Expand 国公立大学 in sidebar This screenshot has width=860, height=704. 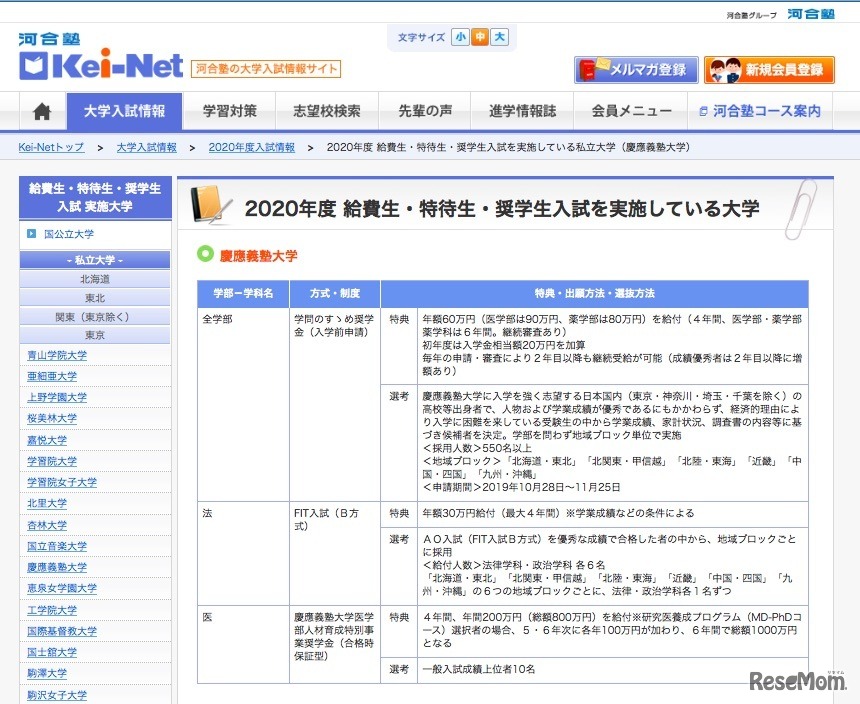(x=69, y=234)
